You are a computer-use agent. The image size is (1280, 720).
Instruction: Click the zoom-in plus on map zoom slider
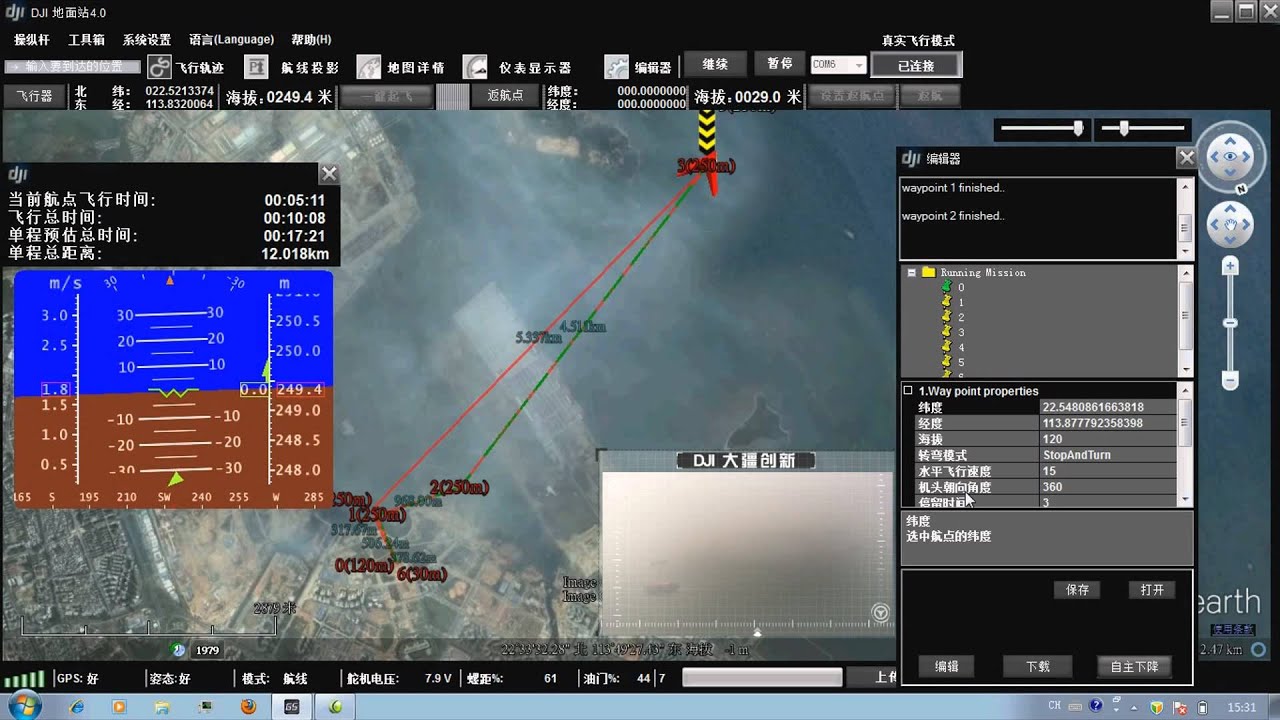tap(1231, 266)
